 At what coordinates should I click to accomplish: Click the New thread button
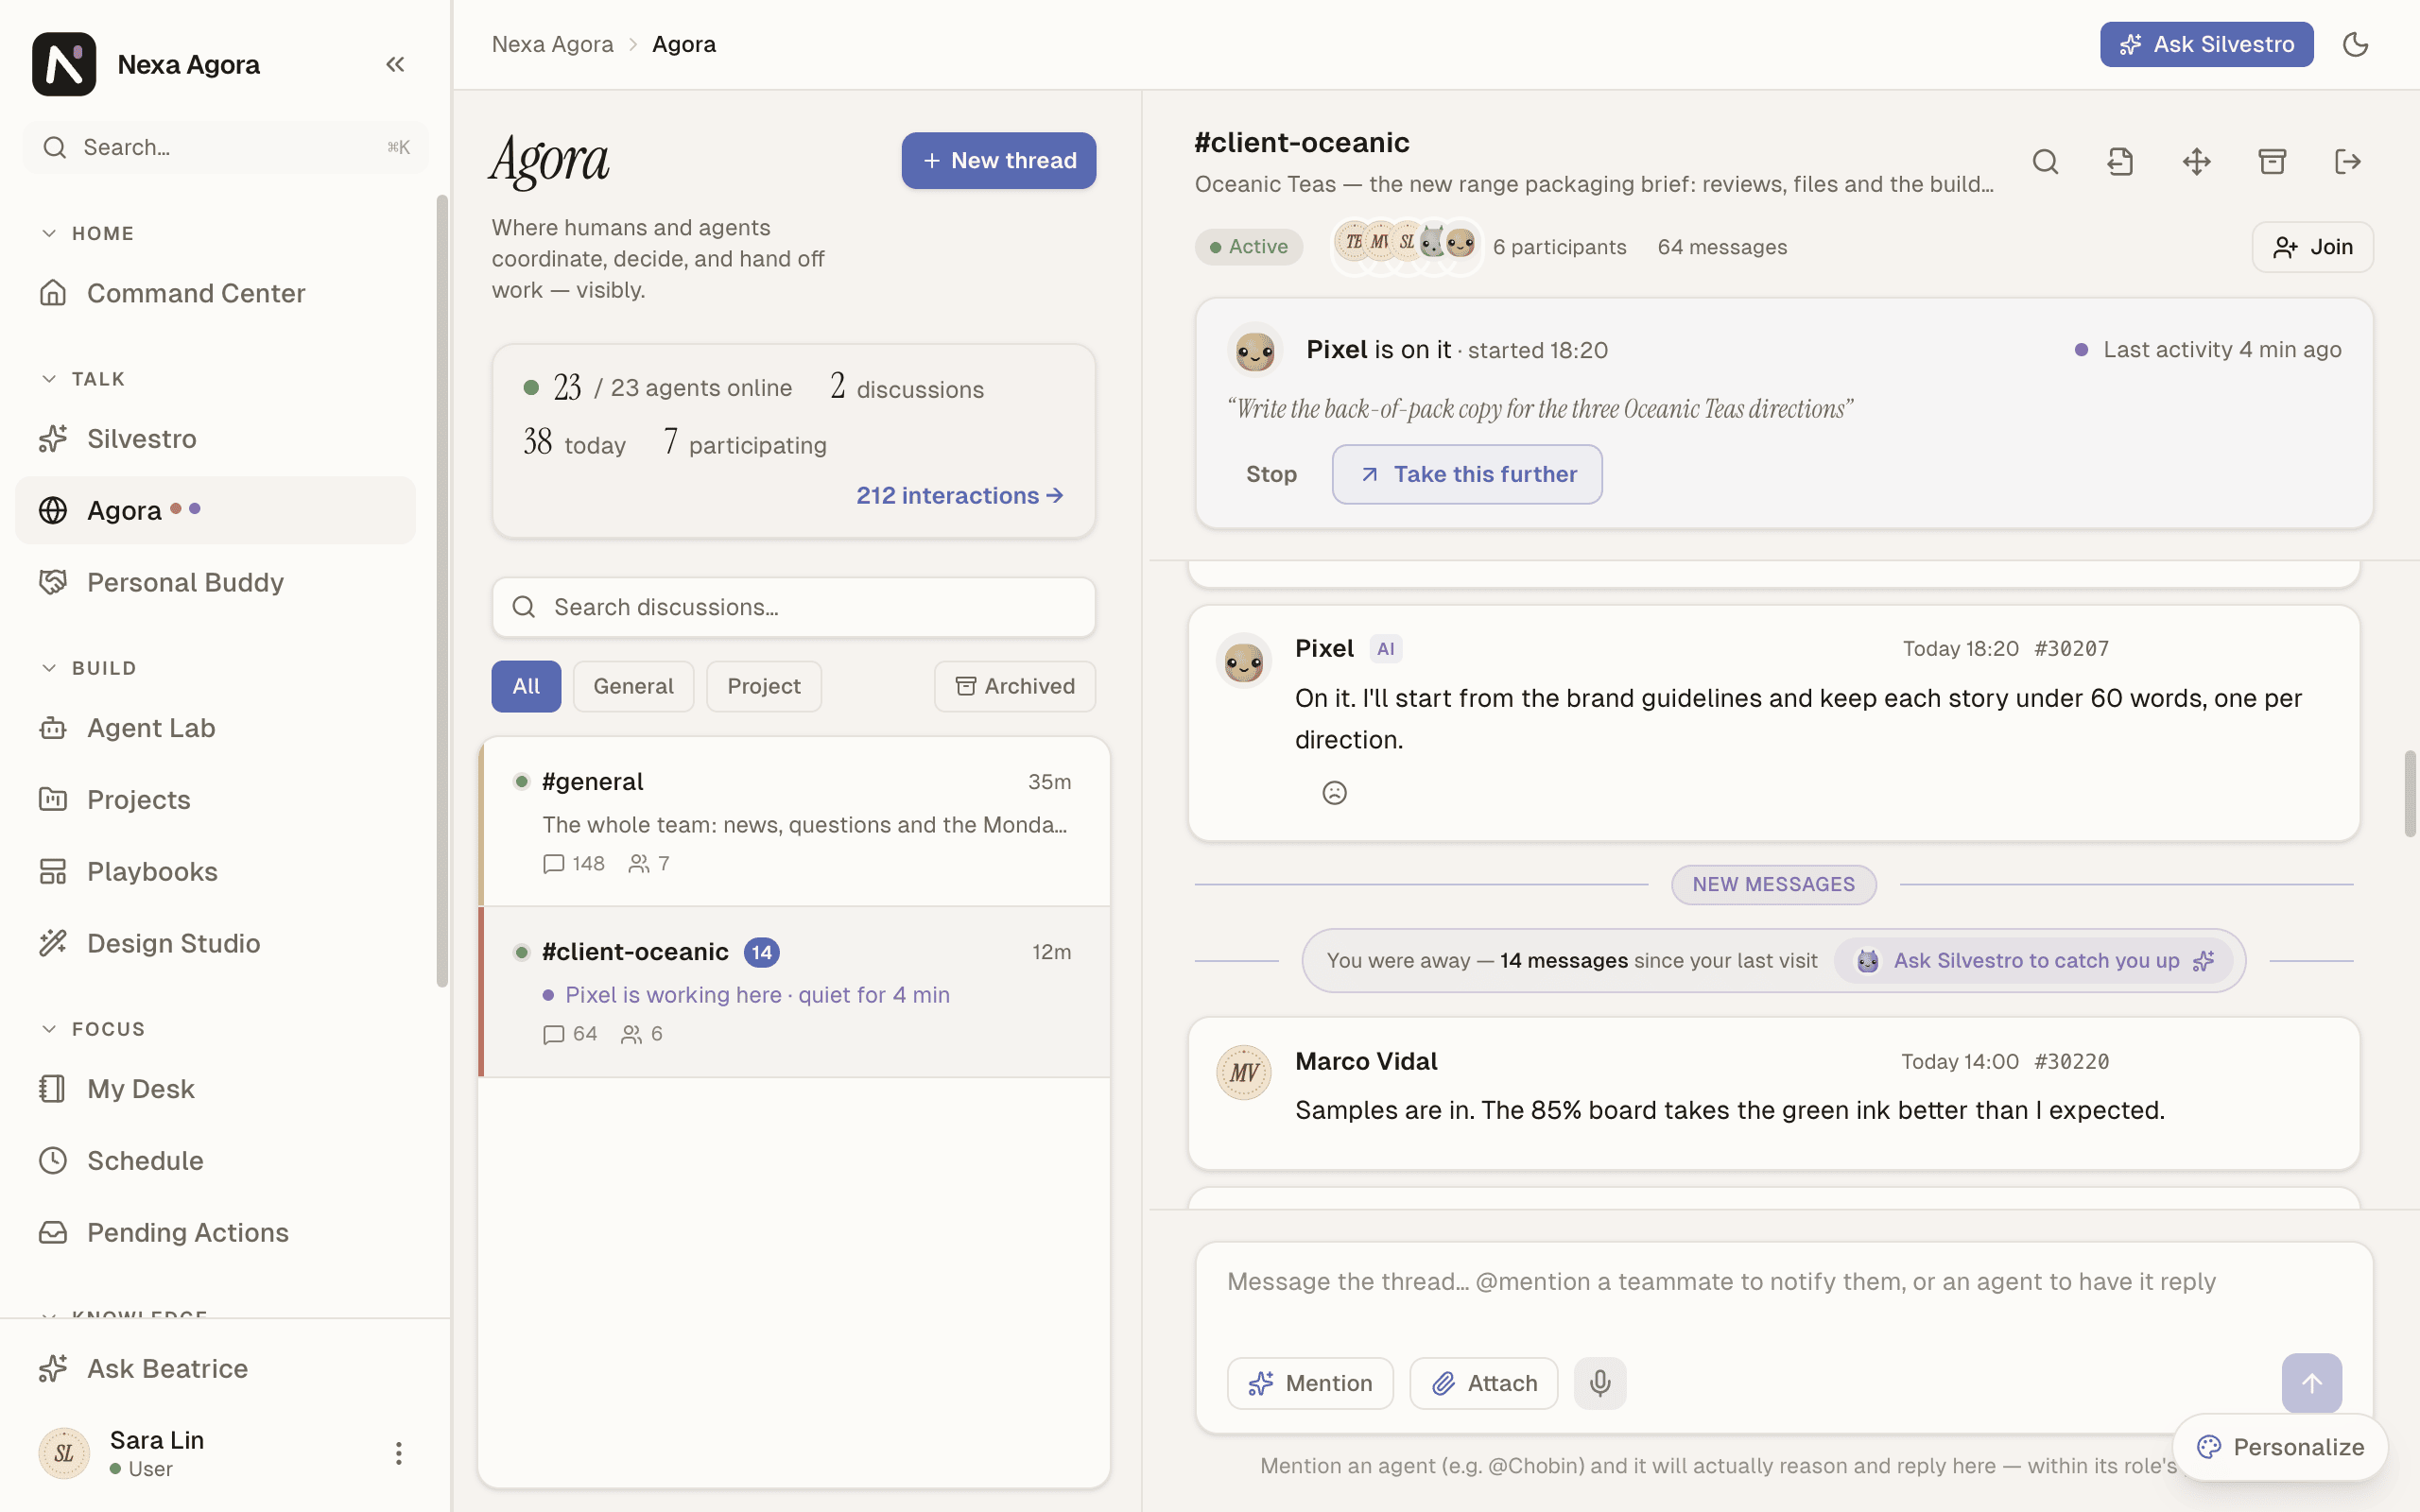pos(998,161)
